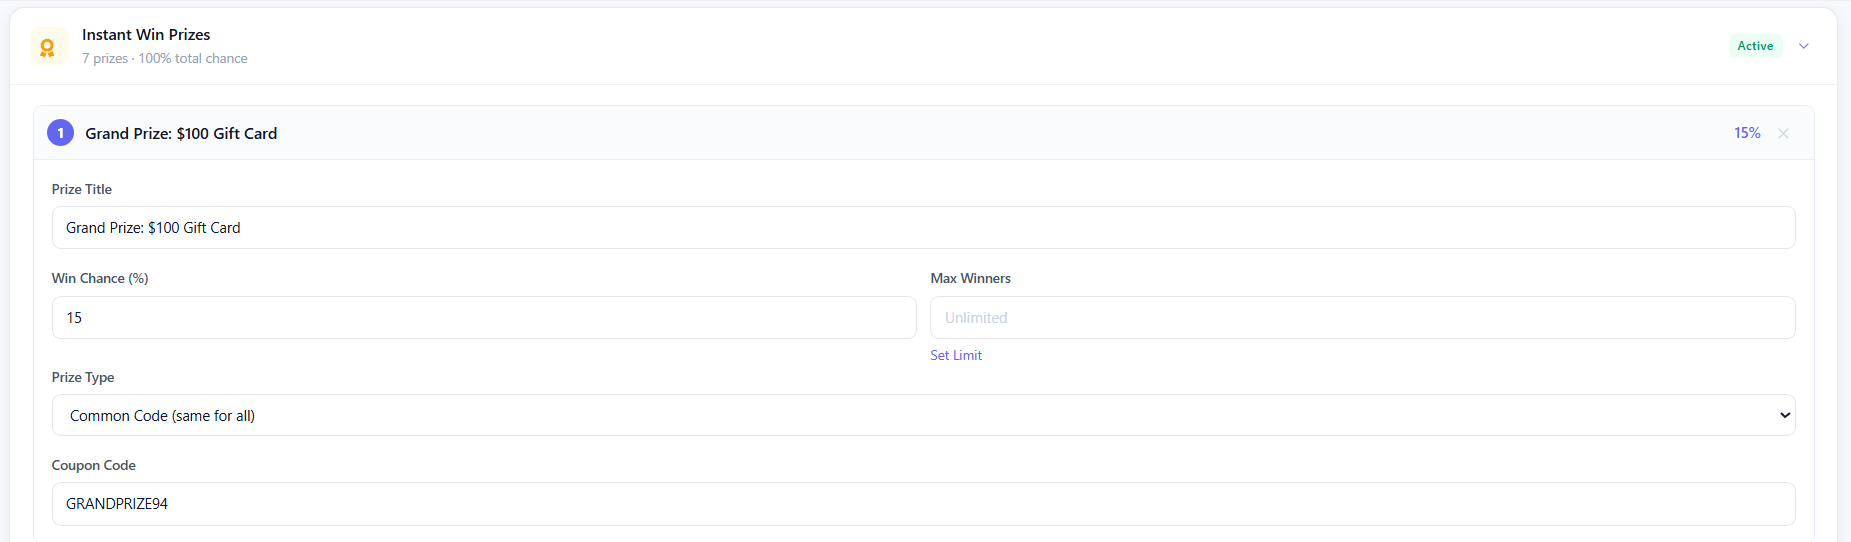Viewport: 1851px width, 542px height.
Task: Click the Max Winners label
Action: click(x=970, y=278)
